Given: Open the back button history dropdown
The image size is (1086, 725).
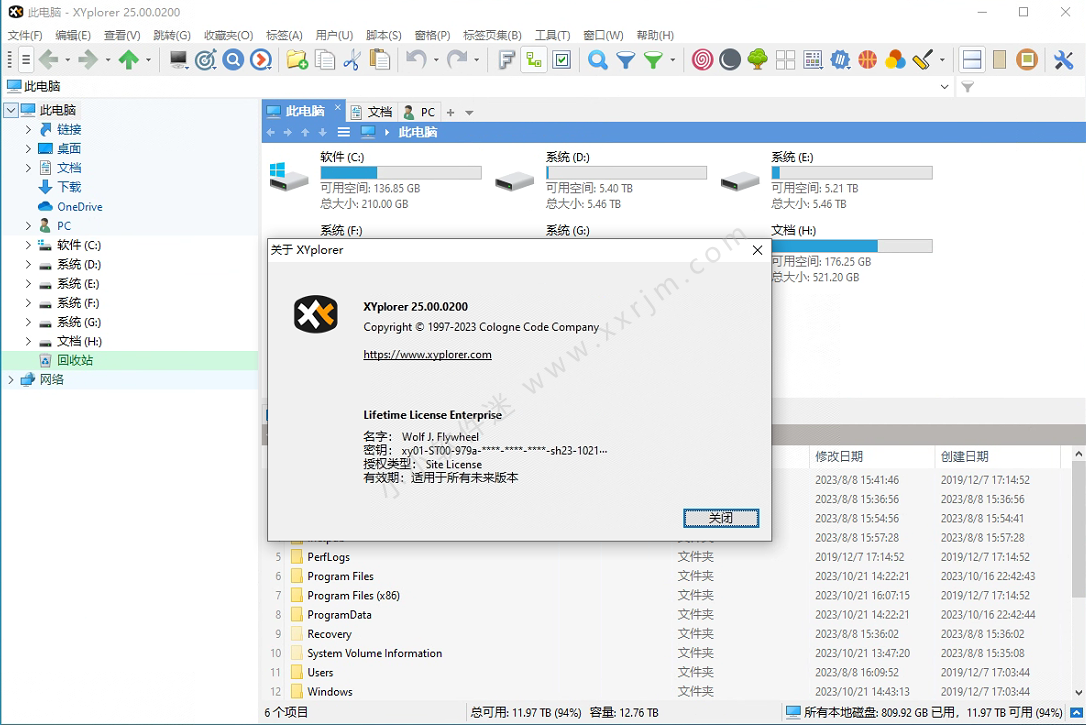Looking at the screenshot, I should (x=68, y=60).
